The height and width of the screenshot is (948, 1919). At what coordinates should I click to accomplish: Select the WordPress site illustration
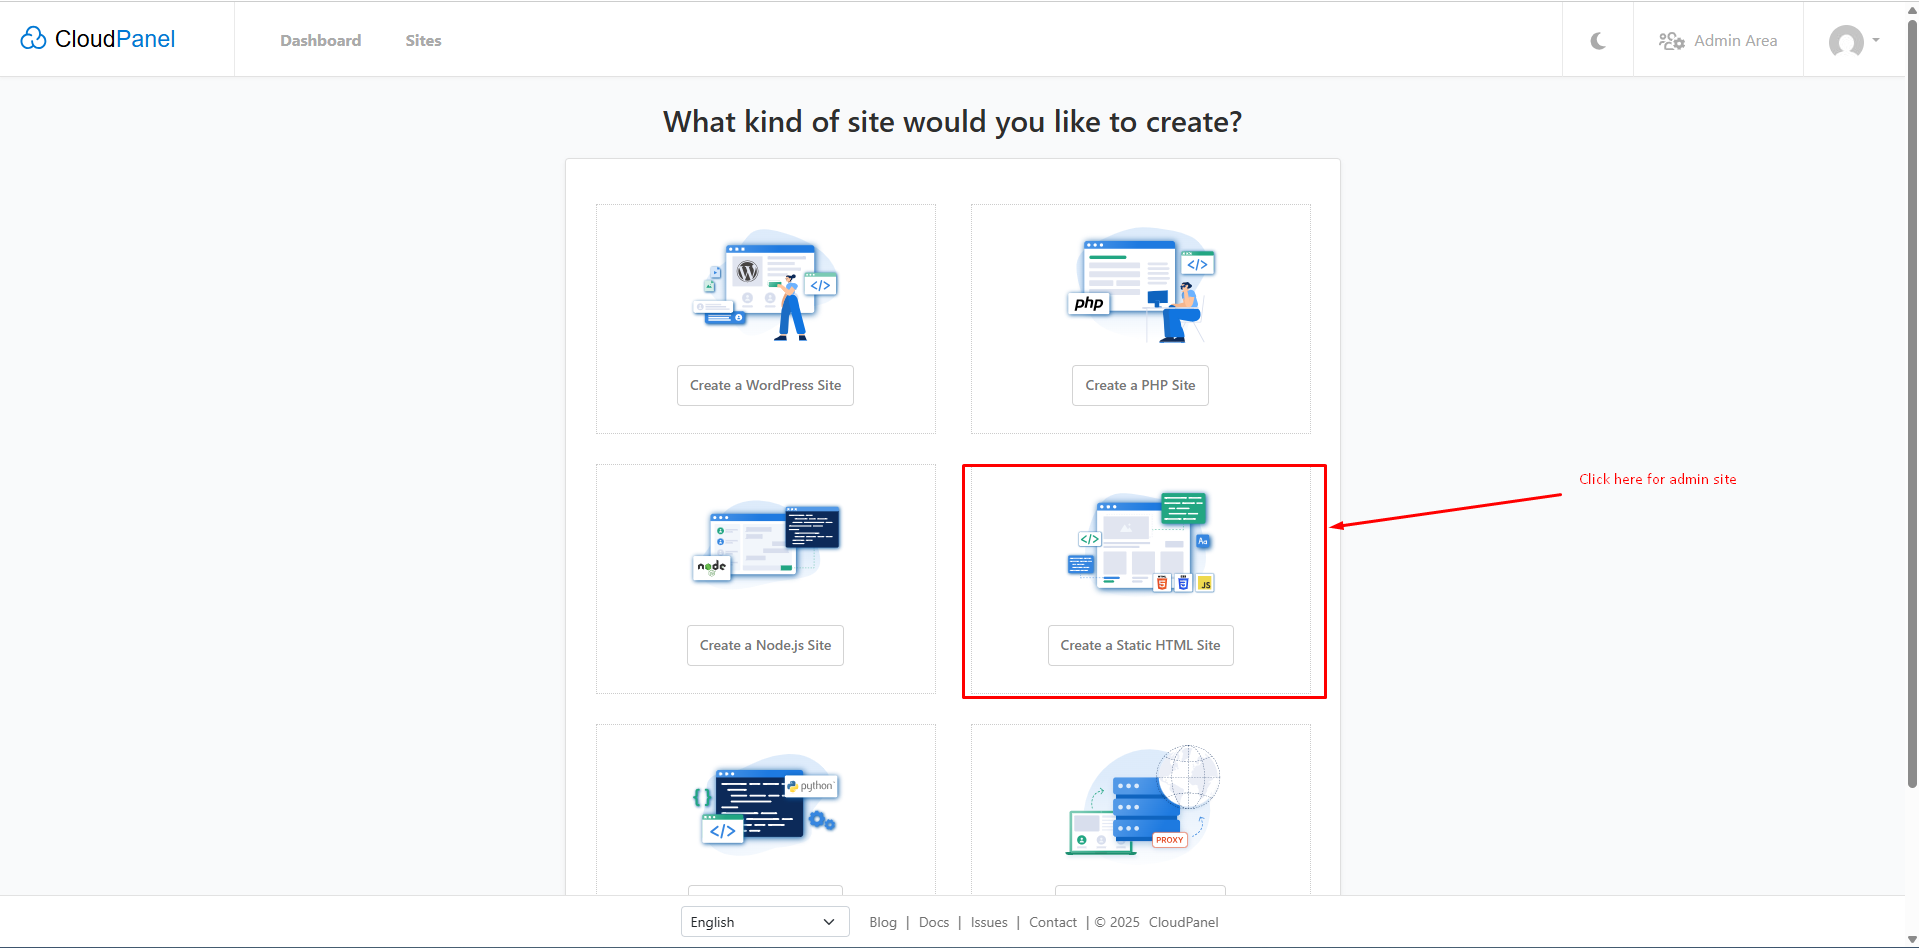[x=766, y=286]
